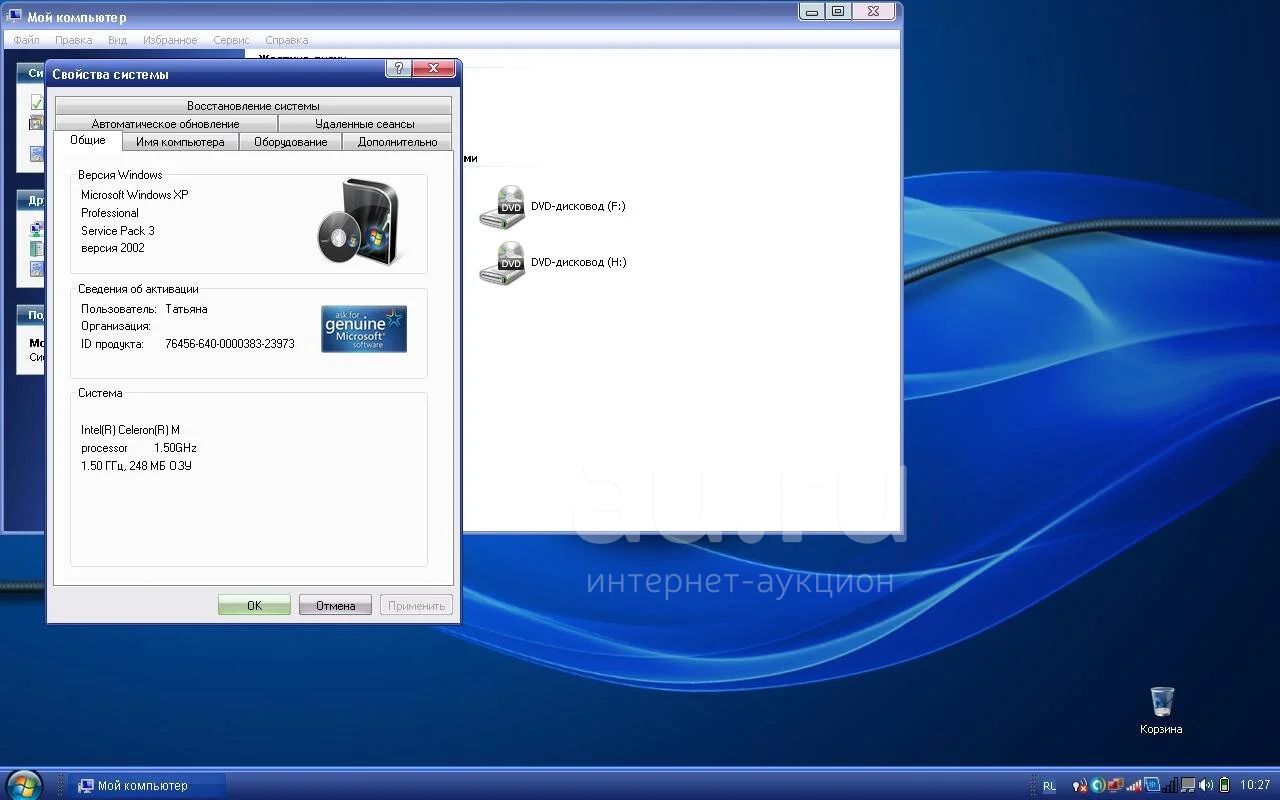Image resolution: width=1280 pixels, height=800 pixels.
Task: Click product ID '76456-640-0000383-23973'
Action: pos(230,344)
